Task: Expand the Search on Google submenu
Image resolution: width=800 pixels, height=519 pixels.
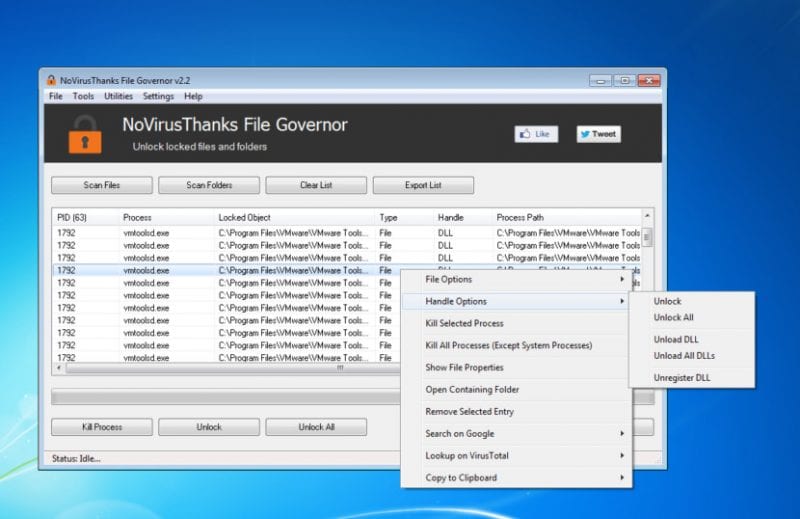Action: [x=516, y=434]
